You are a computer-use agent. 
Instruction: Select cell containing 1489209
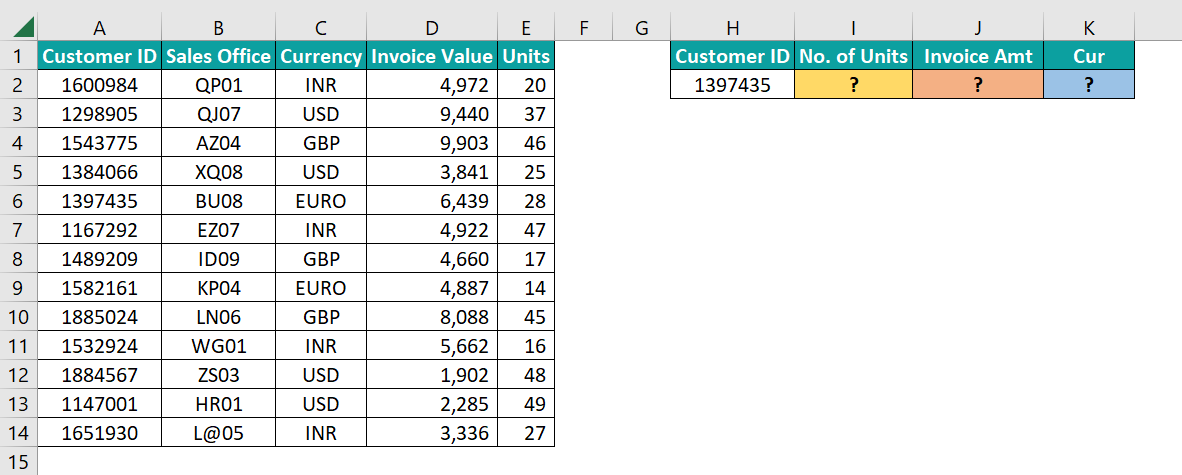click(x=99, y=259)
